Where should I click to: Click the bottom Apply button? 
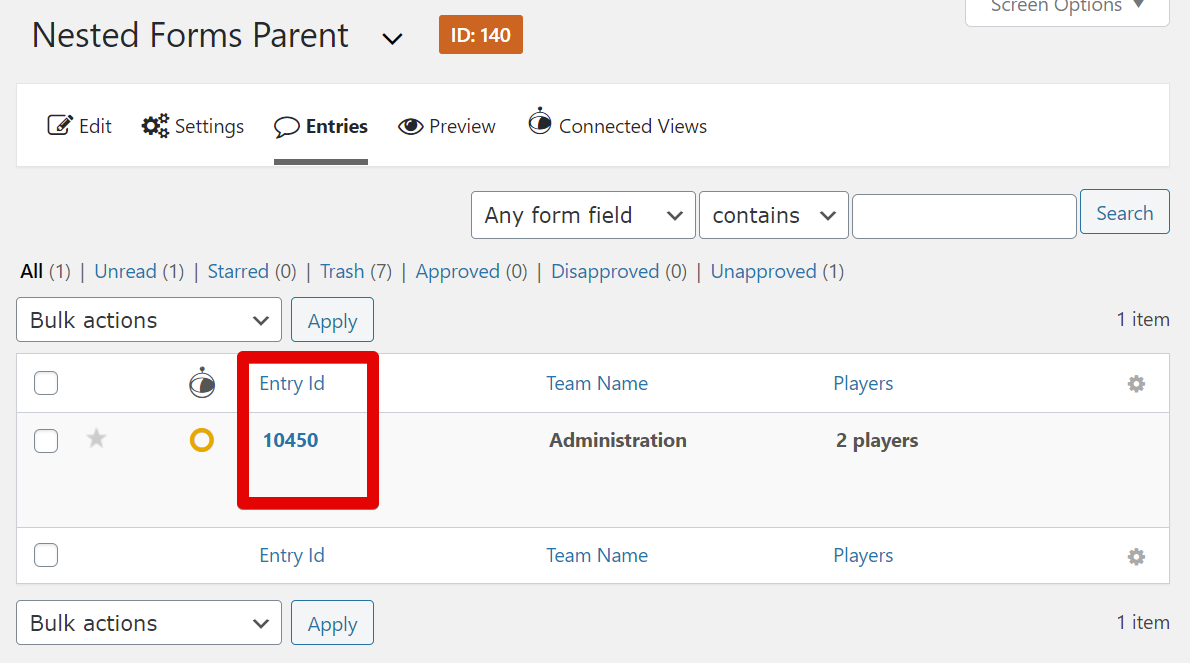tap(332, 623)
